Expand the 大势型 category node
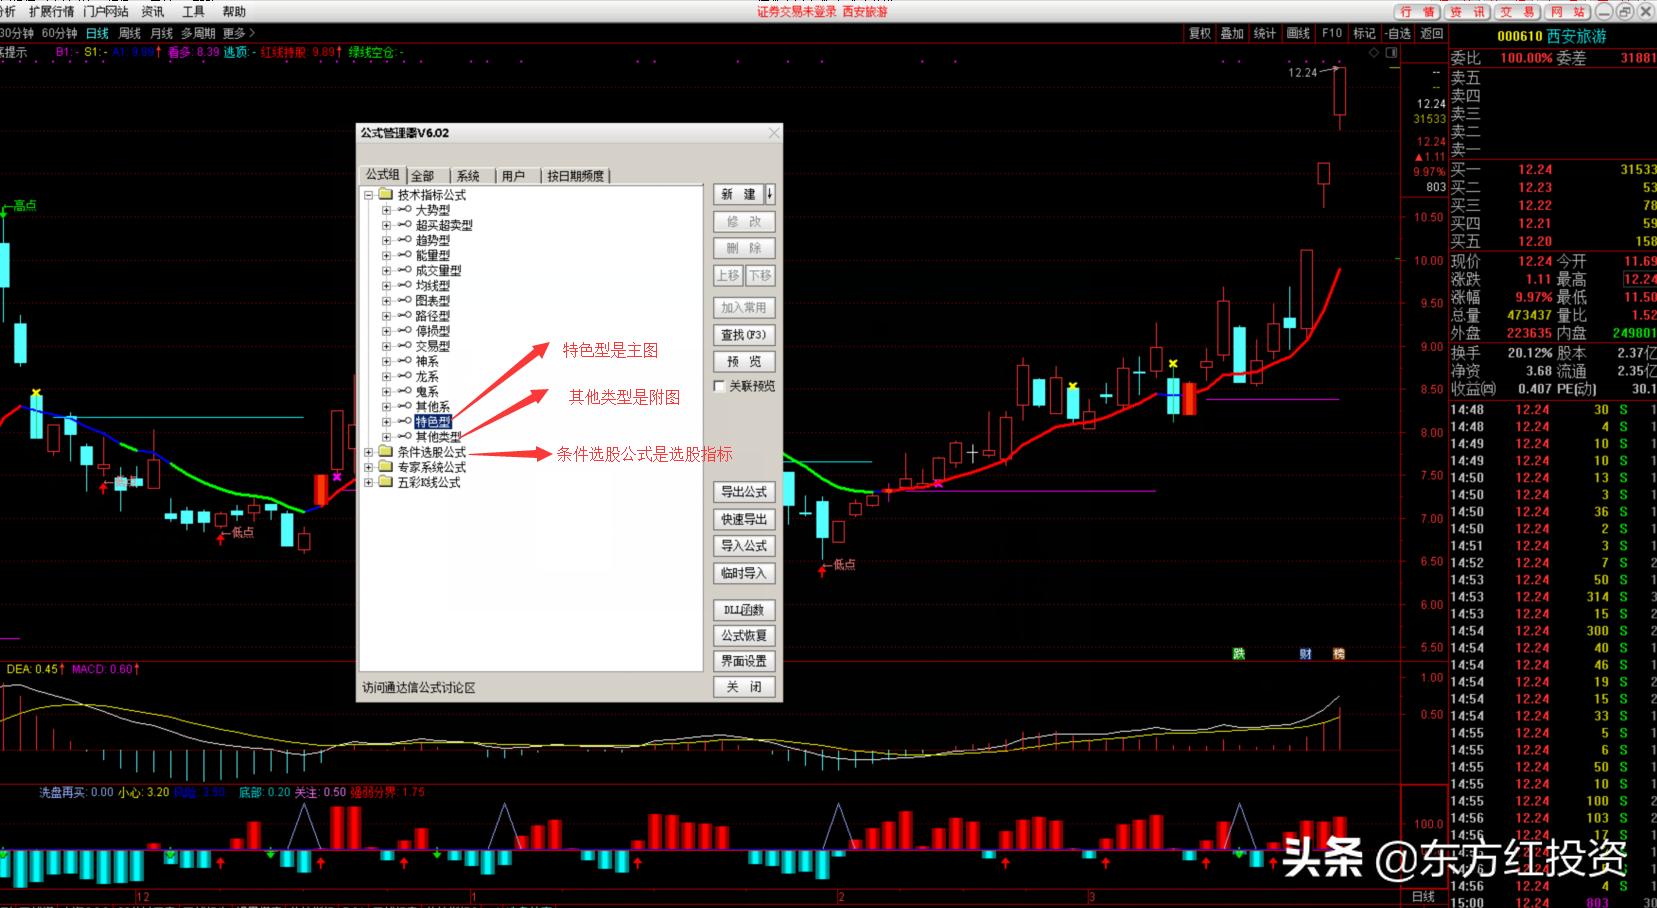Viewport: 1657px width, 908px height. click(386, 210)
